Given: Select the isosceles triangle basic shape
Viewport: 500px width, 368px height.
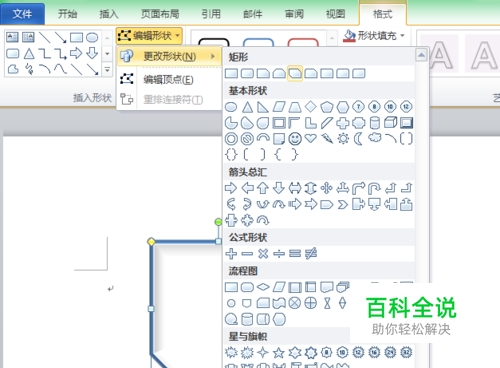Looking at the screenshot, I should [247, 107].
